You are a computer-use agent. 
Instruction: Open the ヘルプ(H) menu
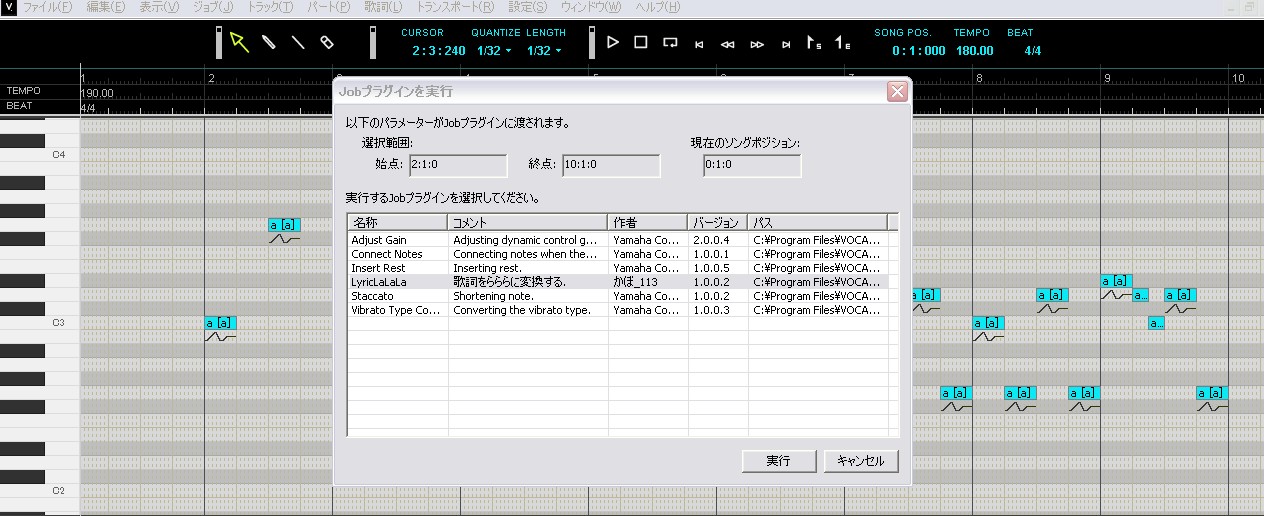[658, 7]
